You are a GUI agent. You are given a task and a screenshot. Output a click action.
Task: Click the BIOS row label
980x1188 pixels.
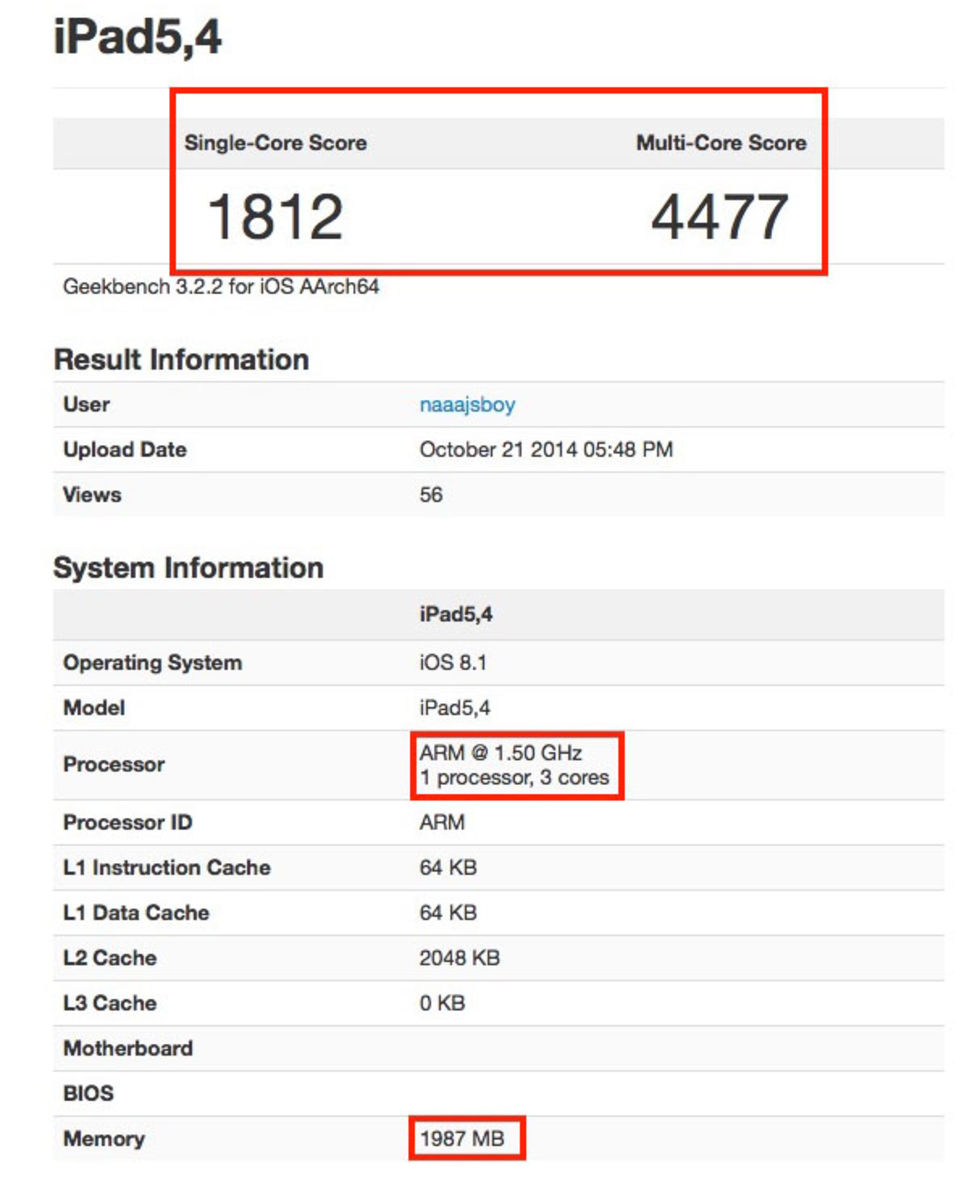click(x=89, y=1093)
